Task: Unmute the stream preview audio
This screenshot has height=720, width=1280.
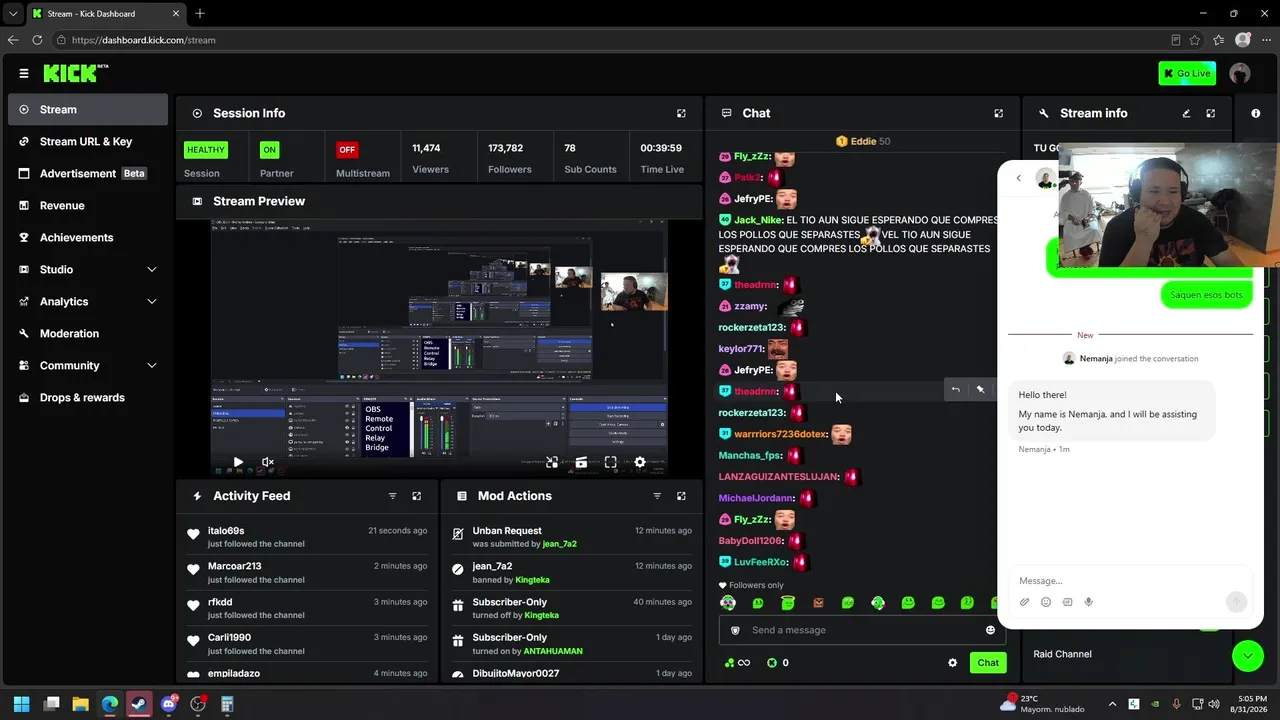Action: (267, 462)
